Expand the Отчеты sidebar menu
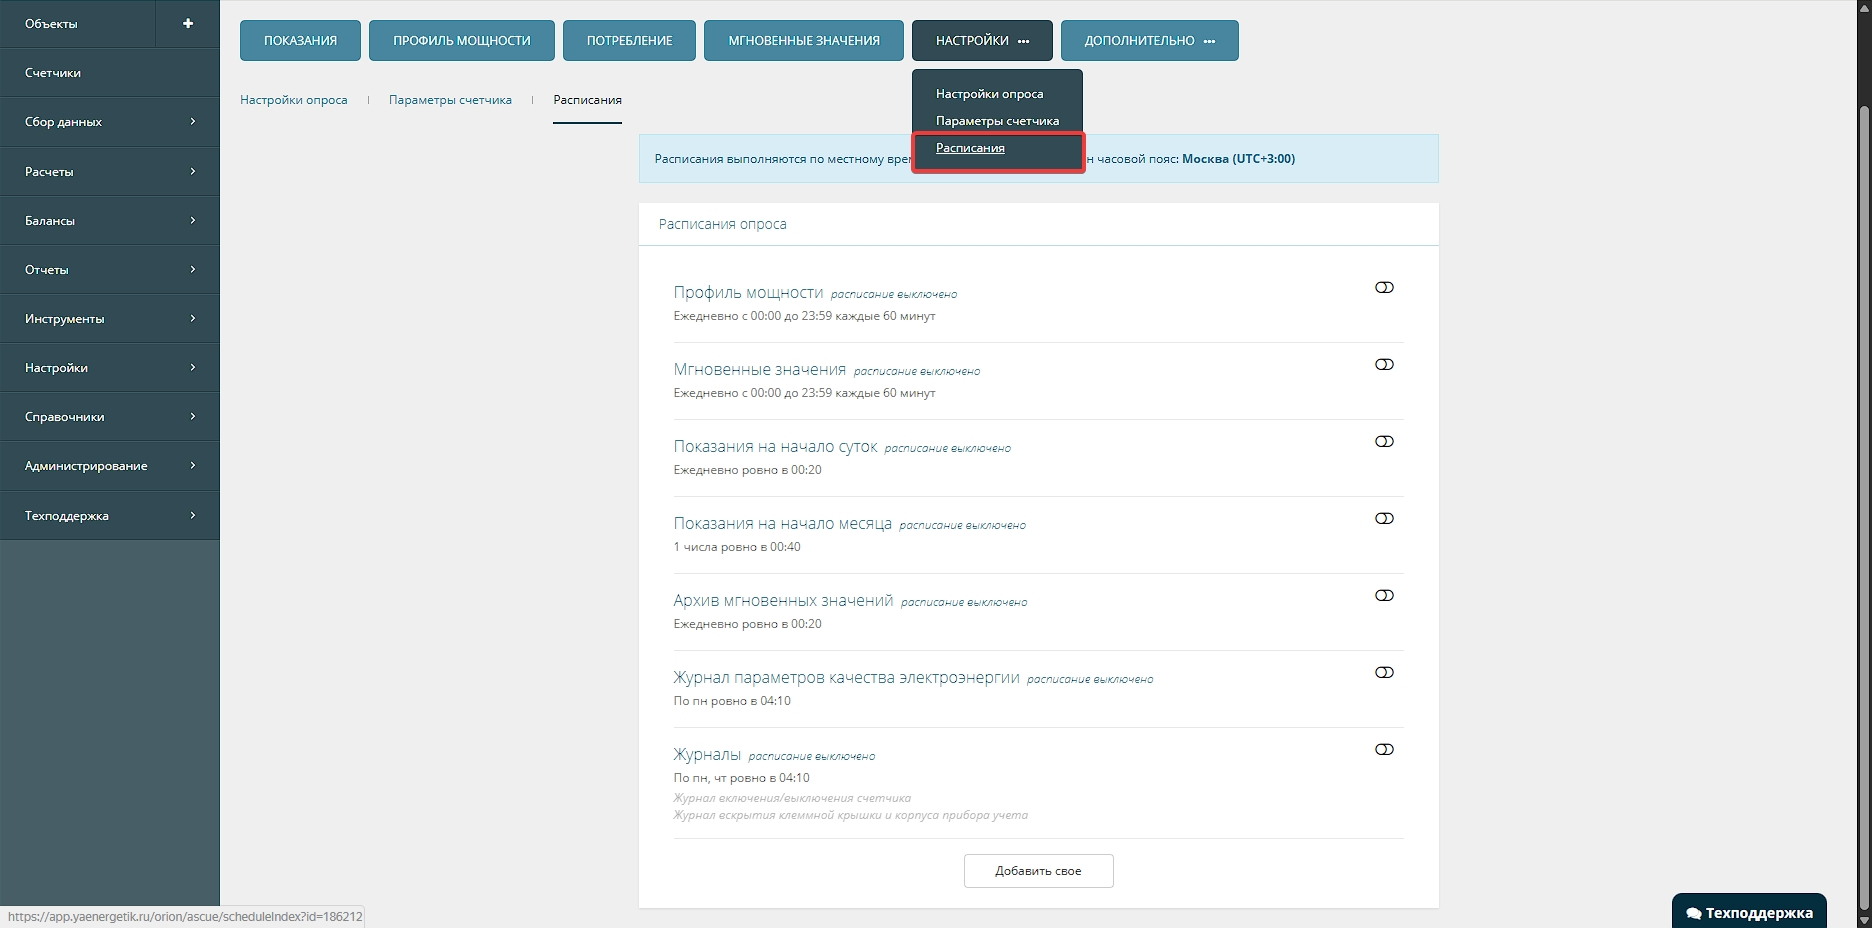The height and width of the screenshot is (928, 1872). coord(110,270)
